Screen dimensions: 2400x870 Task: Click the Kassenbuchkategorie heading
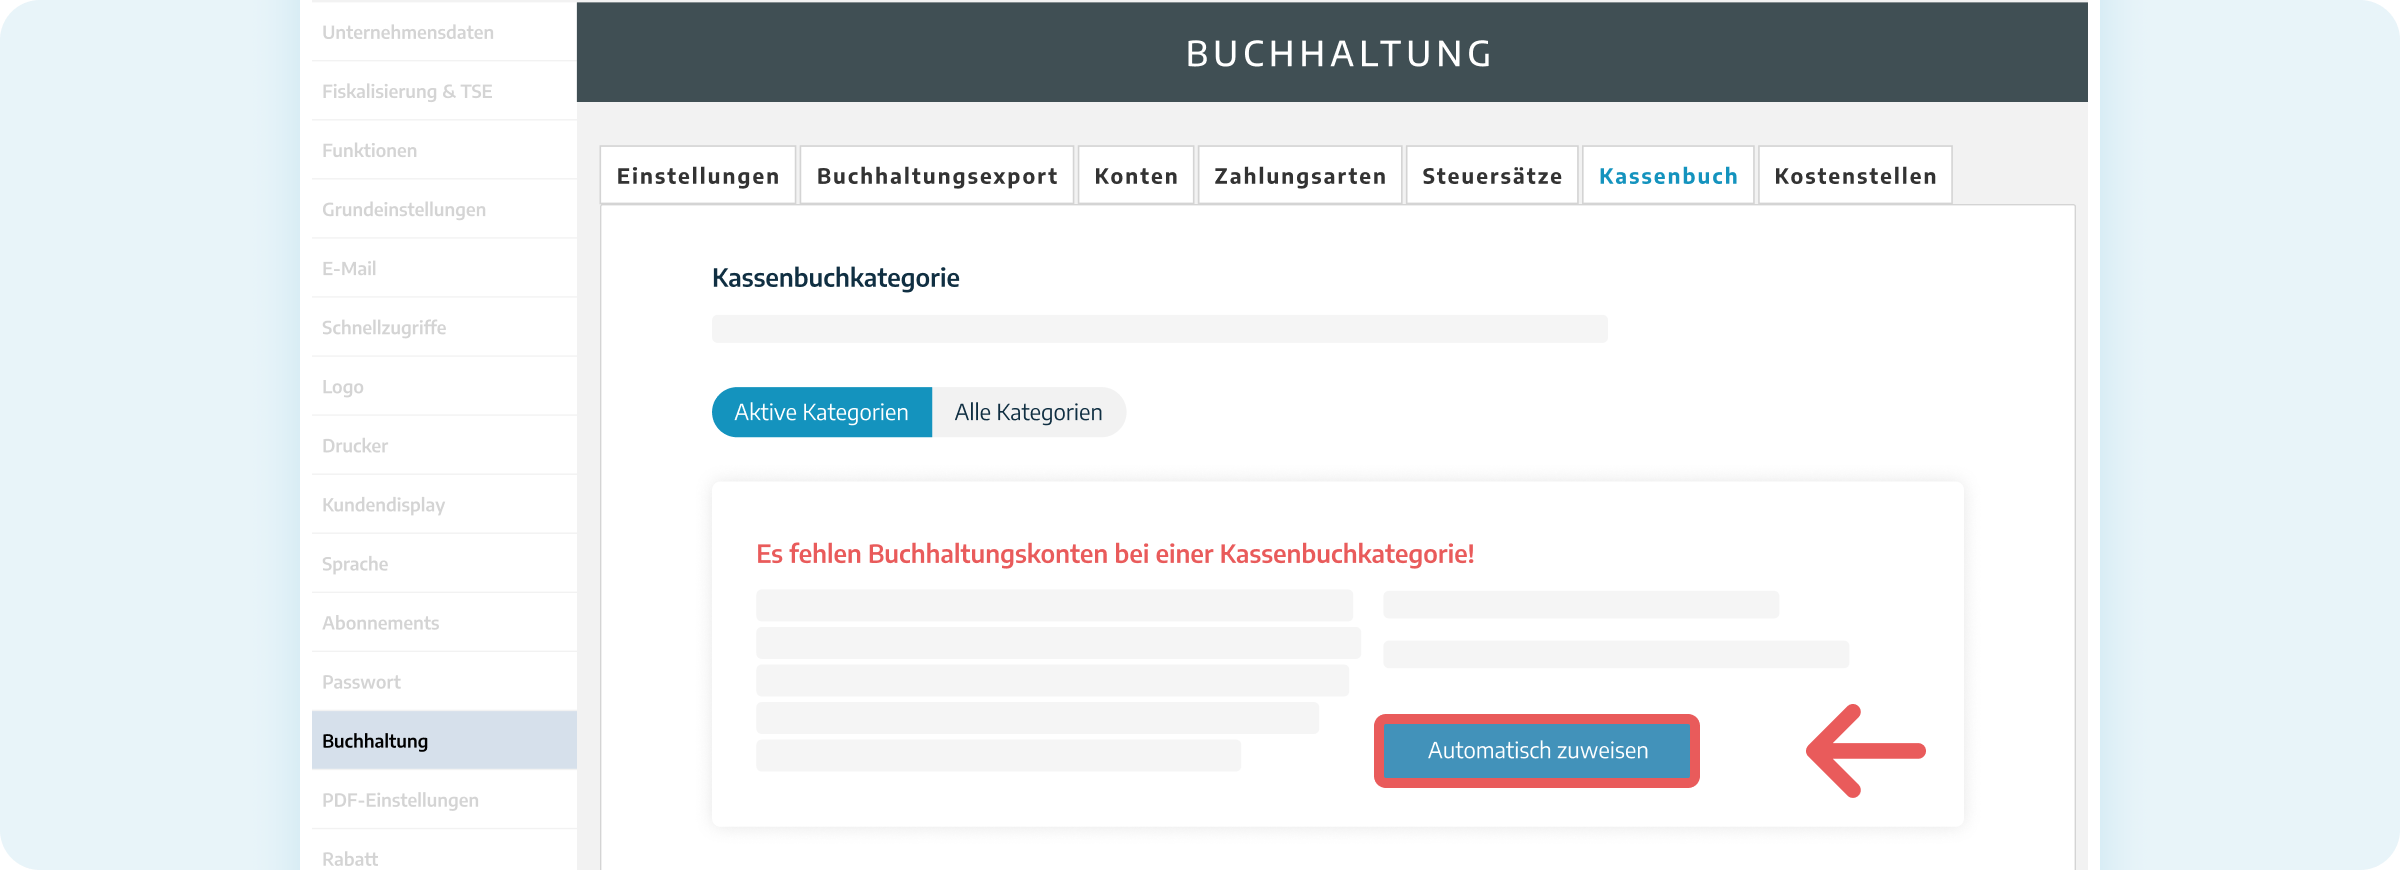coord(835,278)
